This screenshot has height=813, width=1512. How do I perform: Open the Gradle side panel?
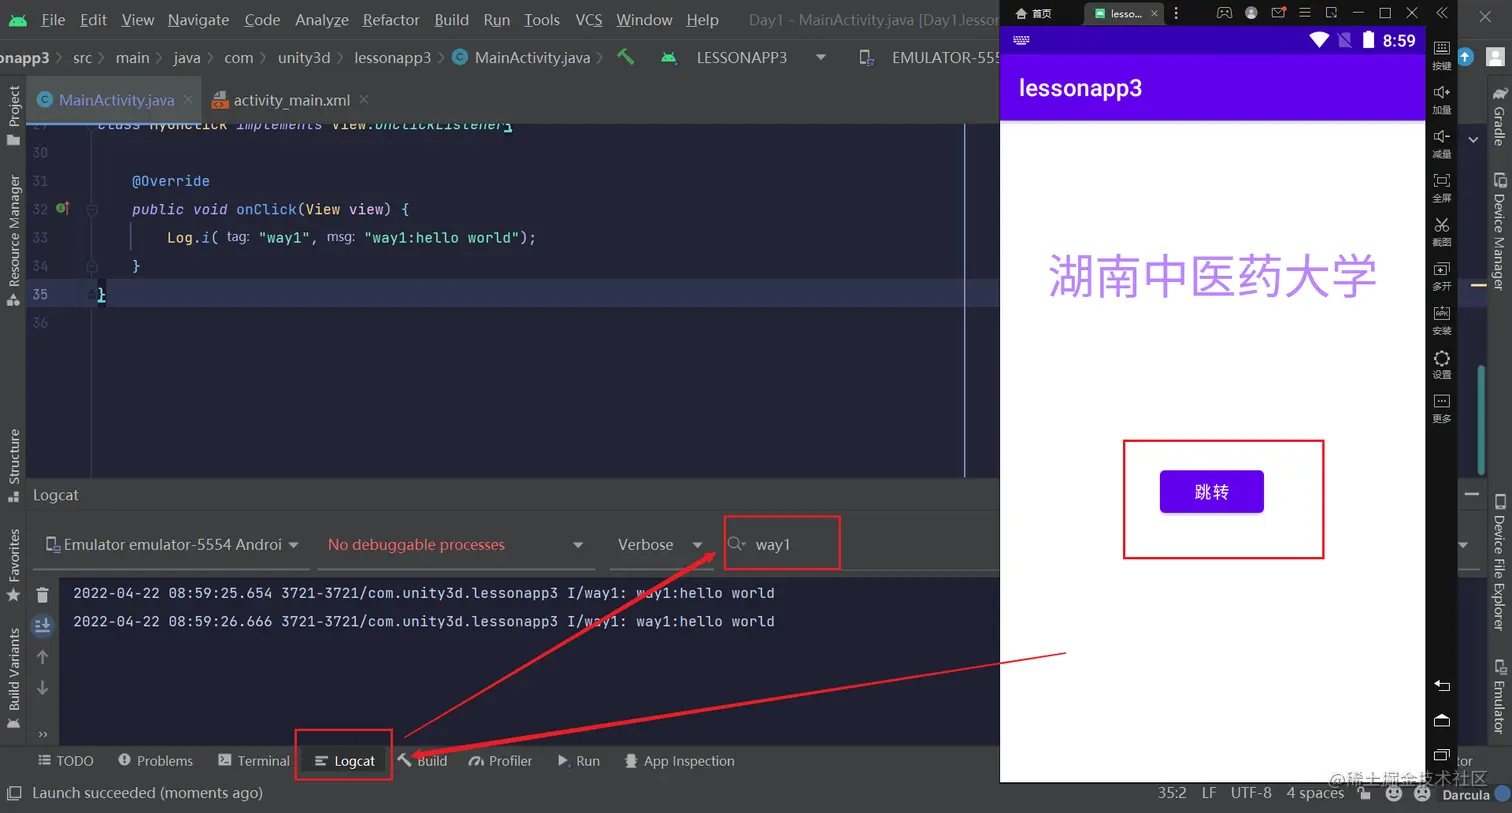(x=1499, y=117)
